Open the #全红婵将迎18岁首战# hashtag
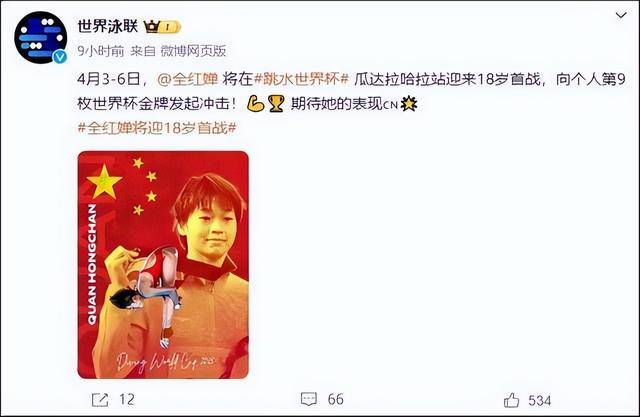This screenshot has width=640, height=417. (x=157, y=128)
